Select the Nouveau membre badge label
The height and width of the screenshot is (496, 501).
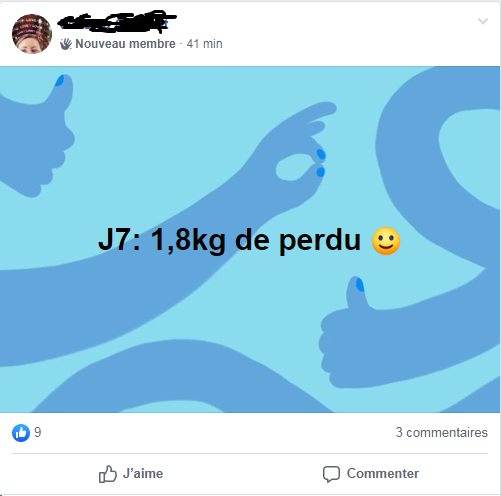tap(125, 44)
